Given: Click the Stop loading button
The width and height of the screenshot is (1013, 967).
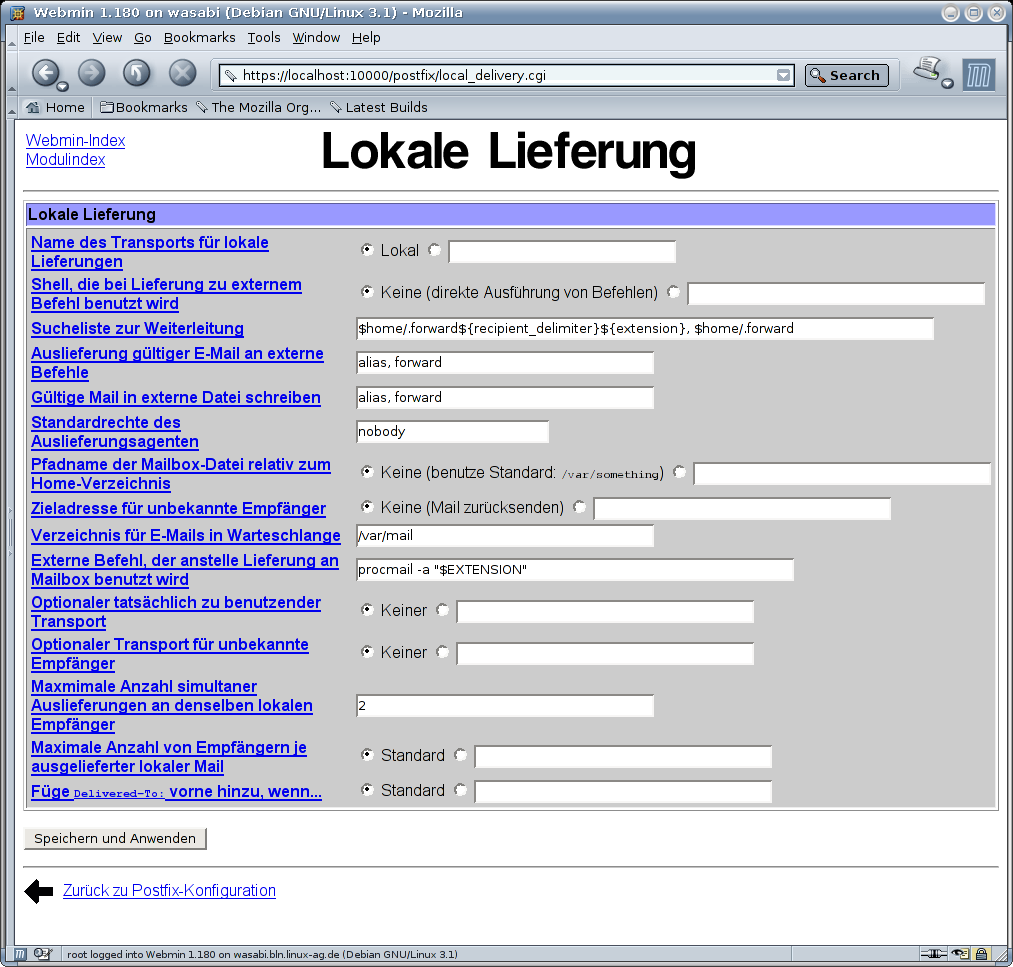Looking at the screenshot, I should coord(183,73).
